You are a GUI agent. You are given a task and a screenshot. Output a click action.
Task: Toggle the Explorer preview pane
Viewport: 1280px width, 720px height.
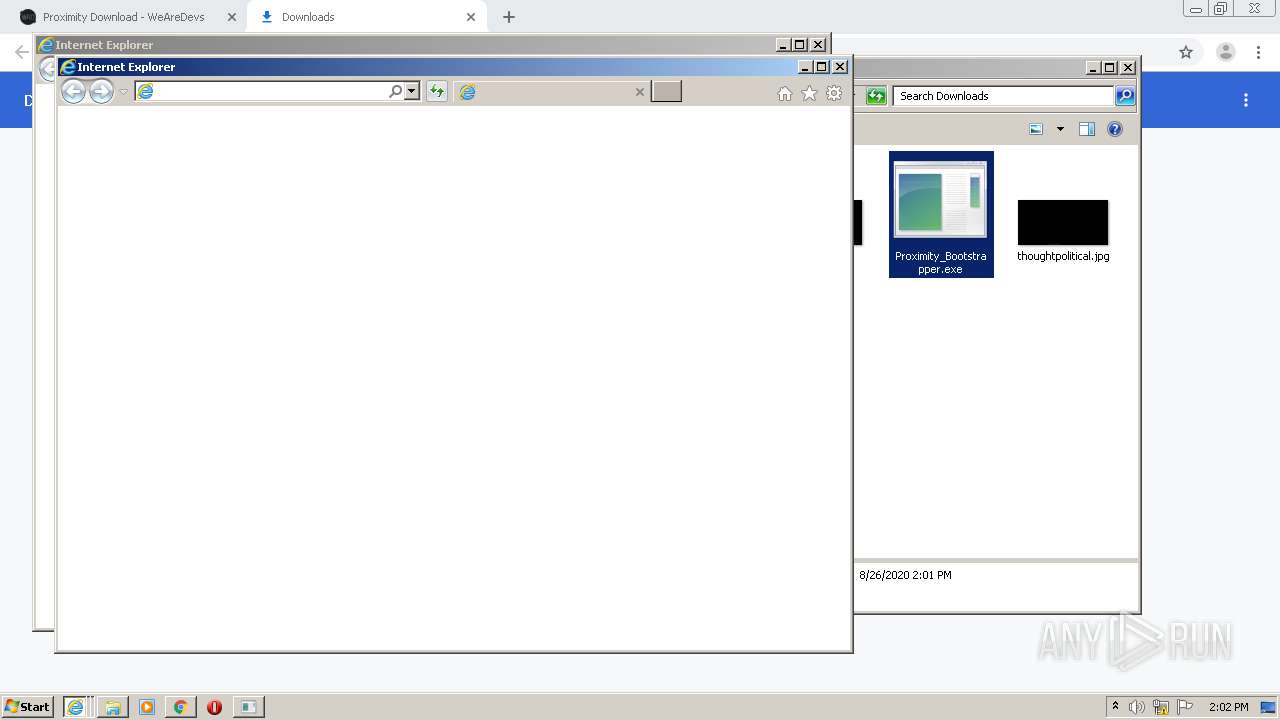1087,129
